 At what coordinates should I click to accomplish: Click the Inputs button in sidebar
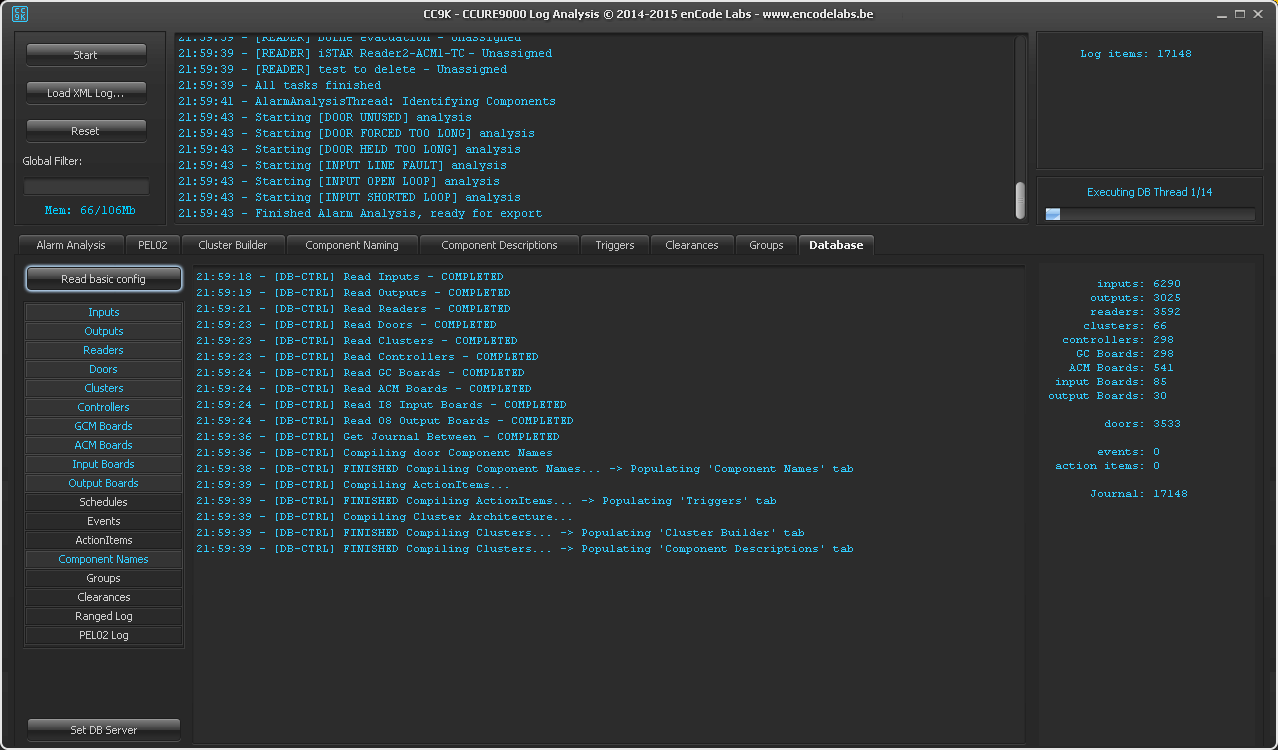pyautogui.click(x=104, y=312)
